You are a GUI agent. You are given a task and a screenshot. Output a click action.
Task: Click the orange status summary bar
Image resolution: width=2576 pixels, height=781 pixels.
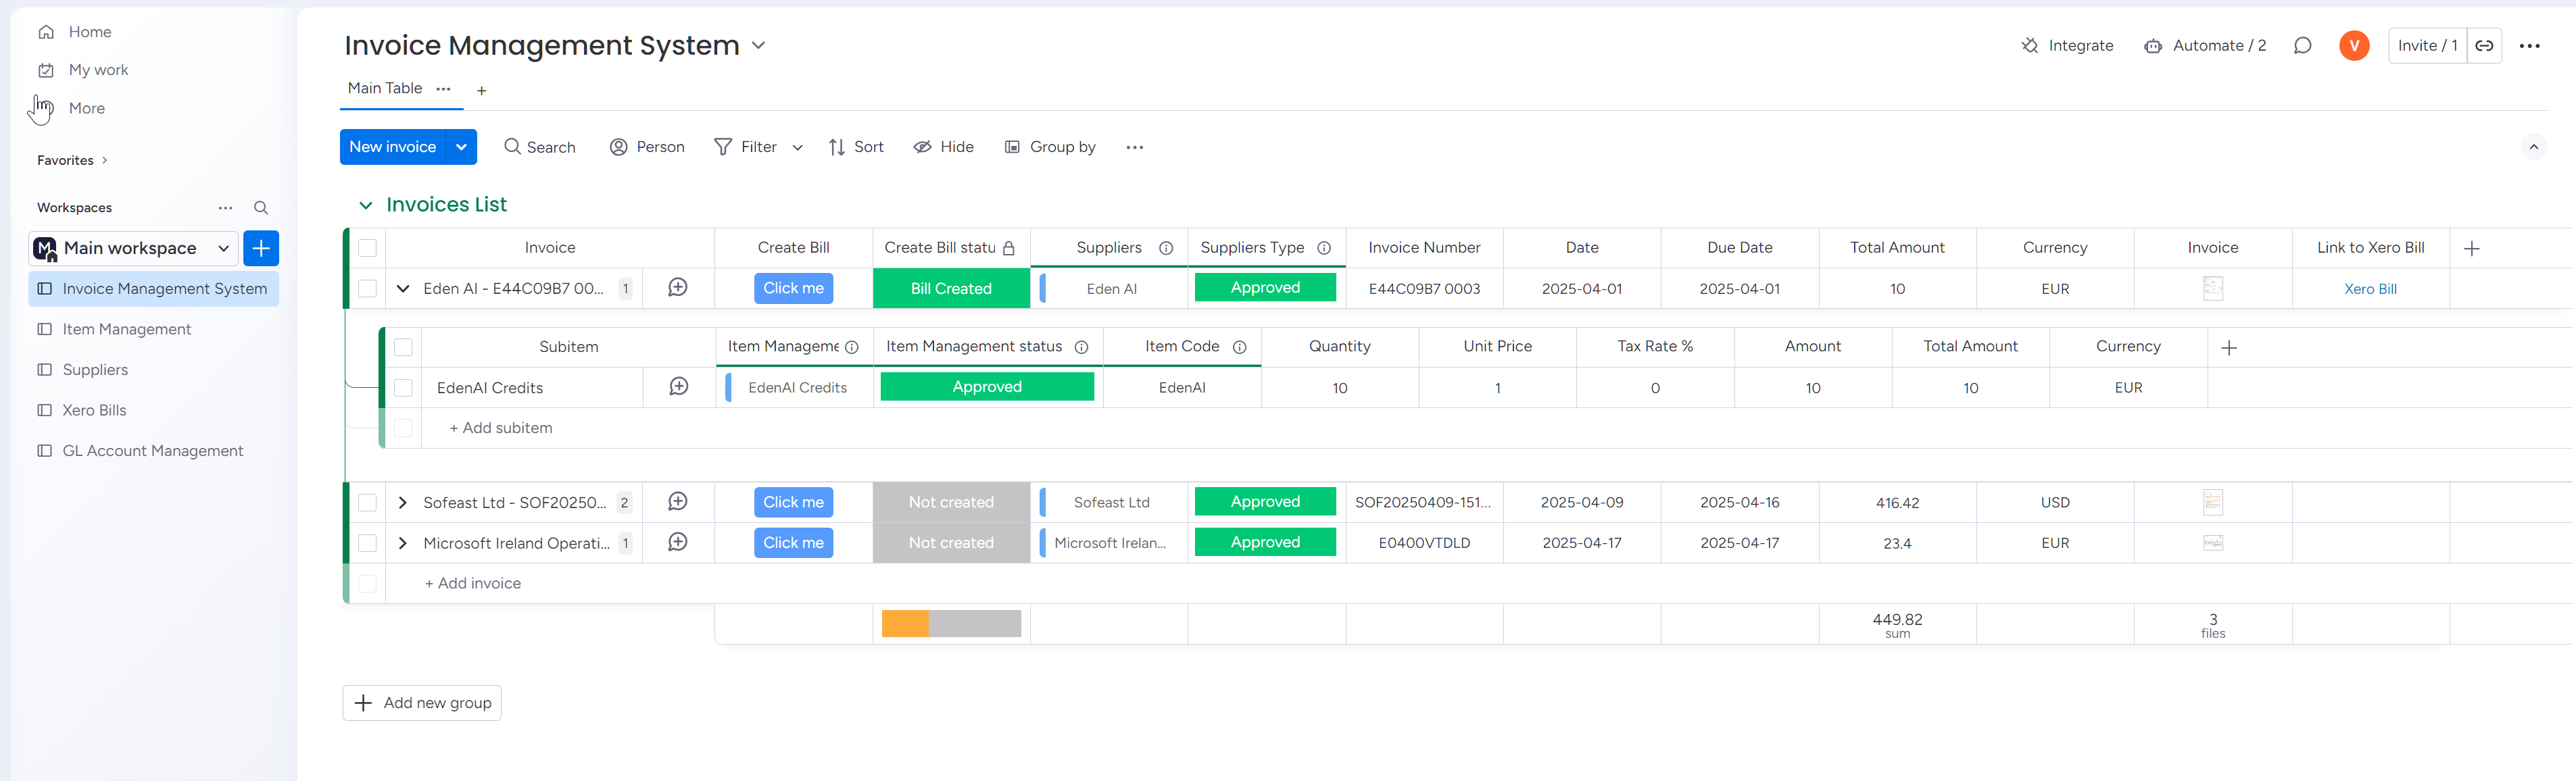904,623
